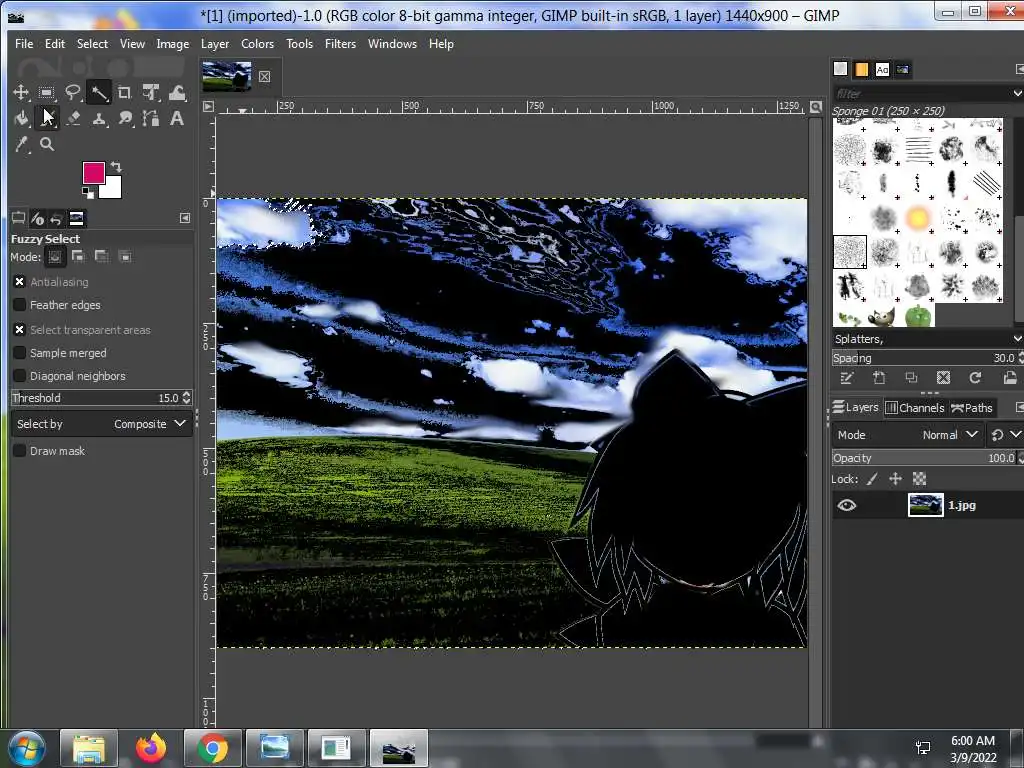
Task: Expand the brush filter dropdown arrow
Action: coord(1017,93)
